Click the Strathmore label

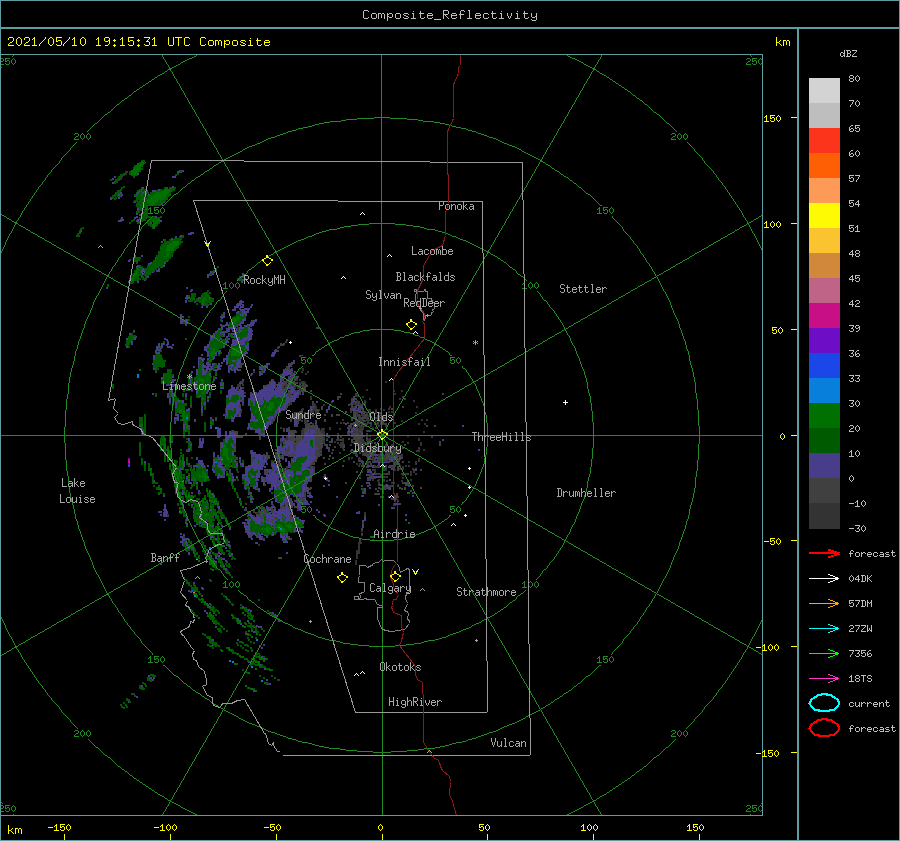pos(486,592)
